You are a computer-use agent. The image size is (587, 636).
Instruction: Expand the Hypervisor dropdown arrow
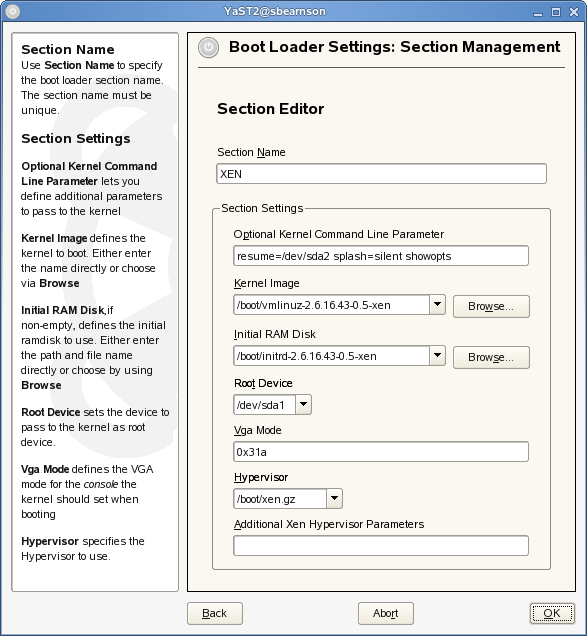pos(334,498)
